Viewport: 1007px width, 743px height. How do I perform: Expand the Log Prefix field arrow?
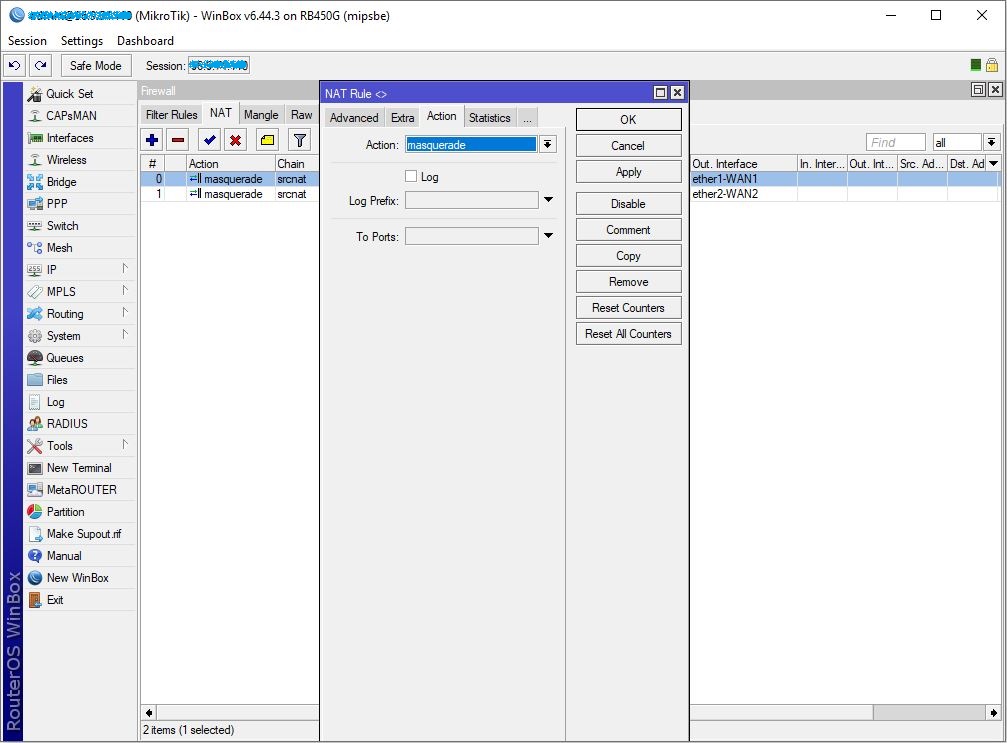[x=548, y=200]
